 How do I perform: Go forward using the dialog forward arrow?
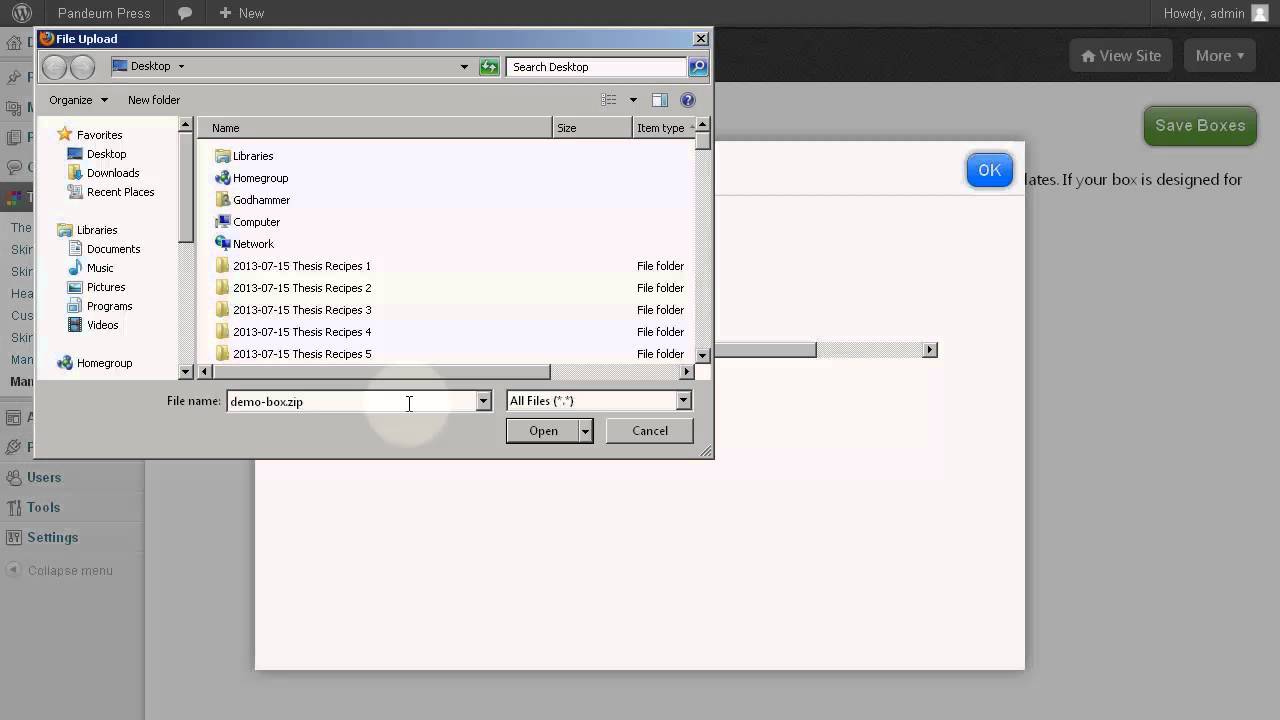coord(83,67)
